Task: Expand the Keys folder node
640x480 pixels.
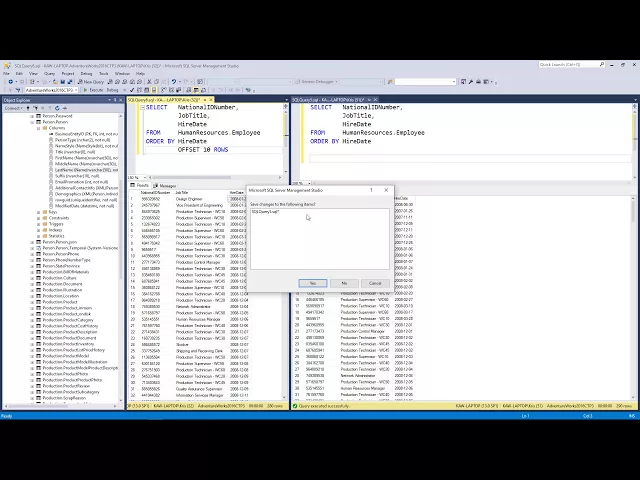Action: 39,212
